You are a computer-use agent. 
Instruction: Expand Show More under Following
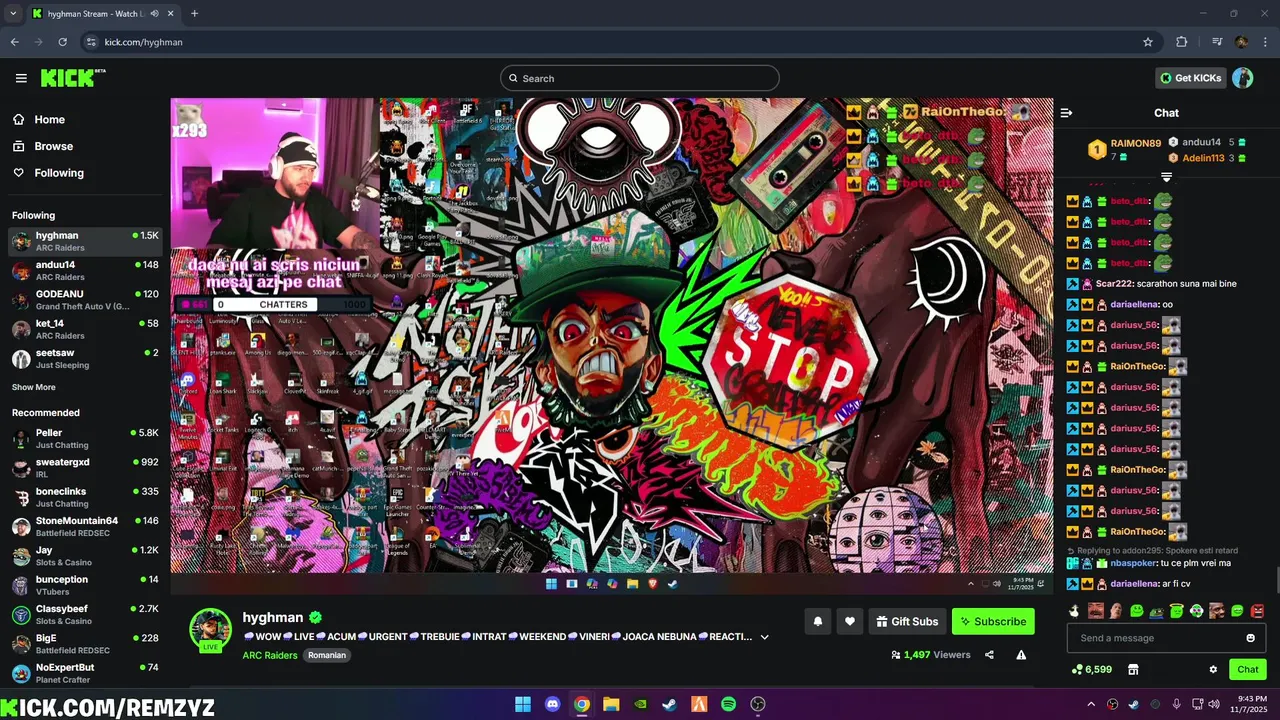coord(34,387)
